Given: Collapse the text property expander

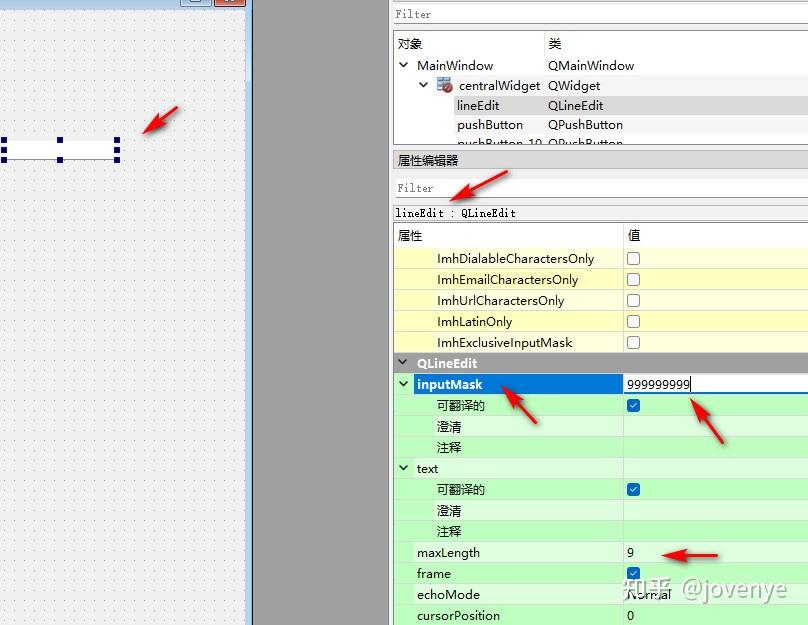Looking at the screenshot, I should tap(404, 468).
